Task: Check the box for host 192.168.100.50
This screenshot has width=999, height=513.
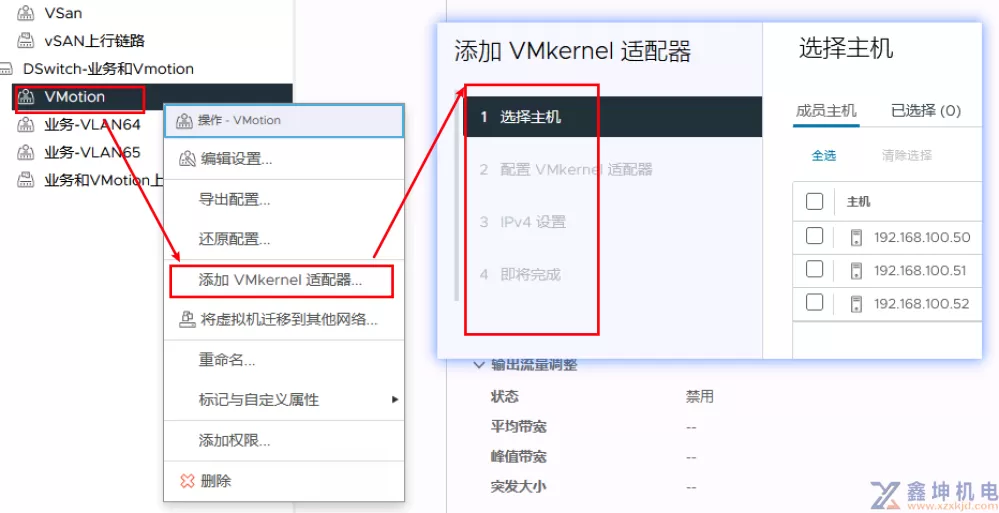Action: click(x=814, y=236)
